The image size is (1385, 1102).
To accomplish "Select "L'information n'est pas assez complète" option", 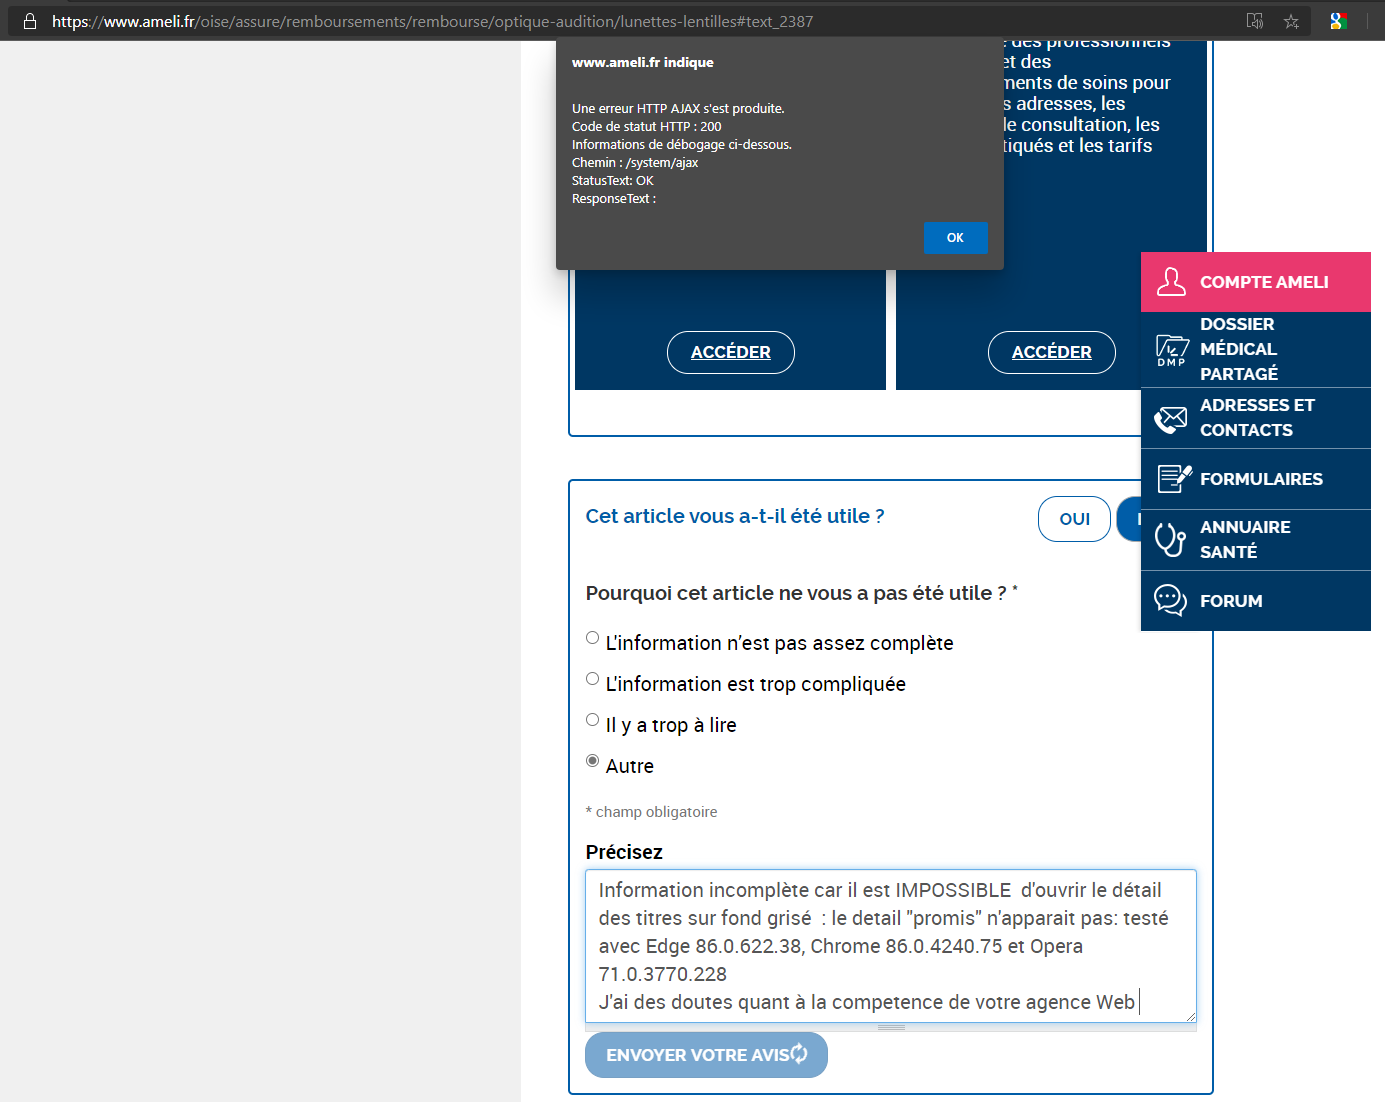I will tap(593, 638).
